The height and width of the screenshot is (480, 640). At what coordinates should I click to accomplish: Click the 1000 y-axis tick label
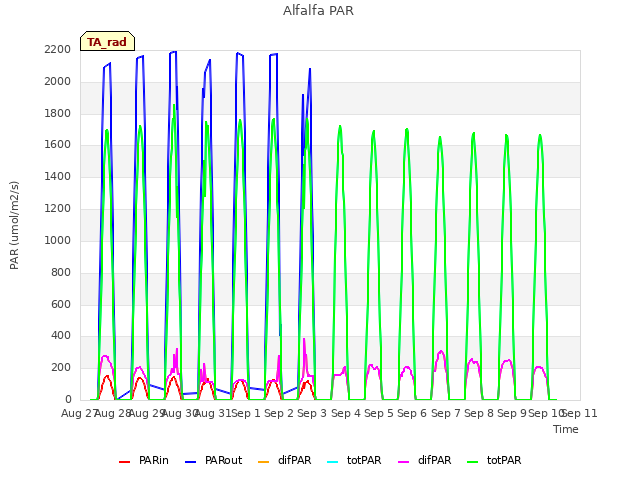[58, 240]
